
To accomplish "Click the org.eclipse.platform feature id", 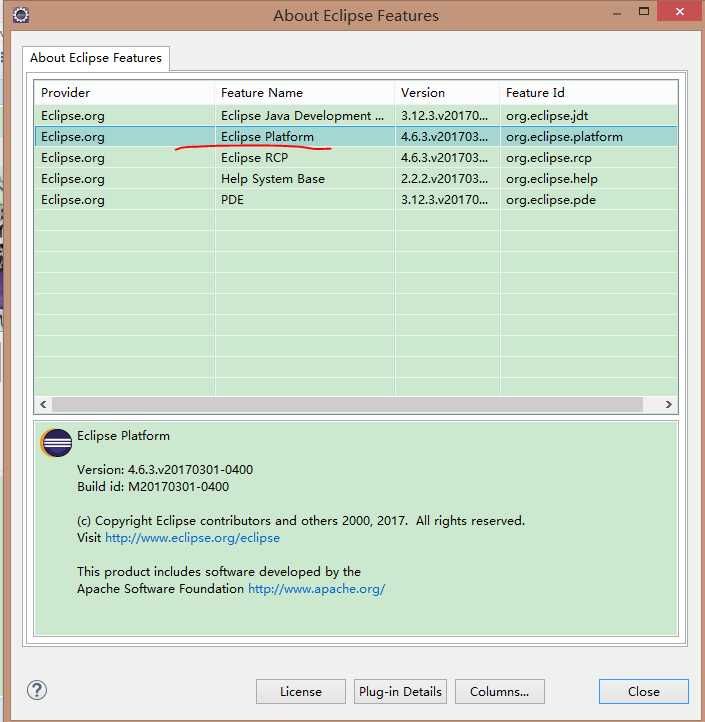I will [x=564, y=137].
